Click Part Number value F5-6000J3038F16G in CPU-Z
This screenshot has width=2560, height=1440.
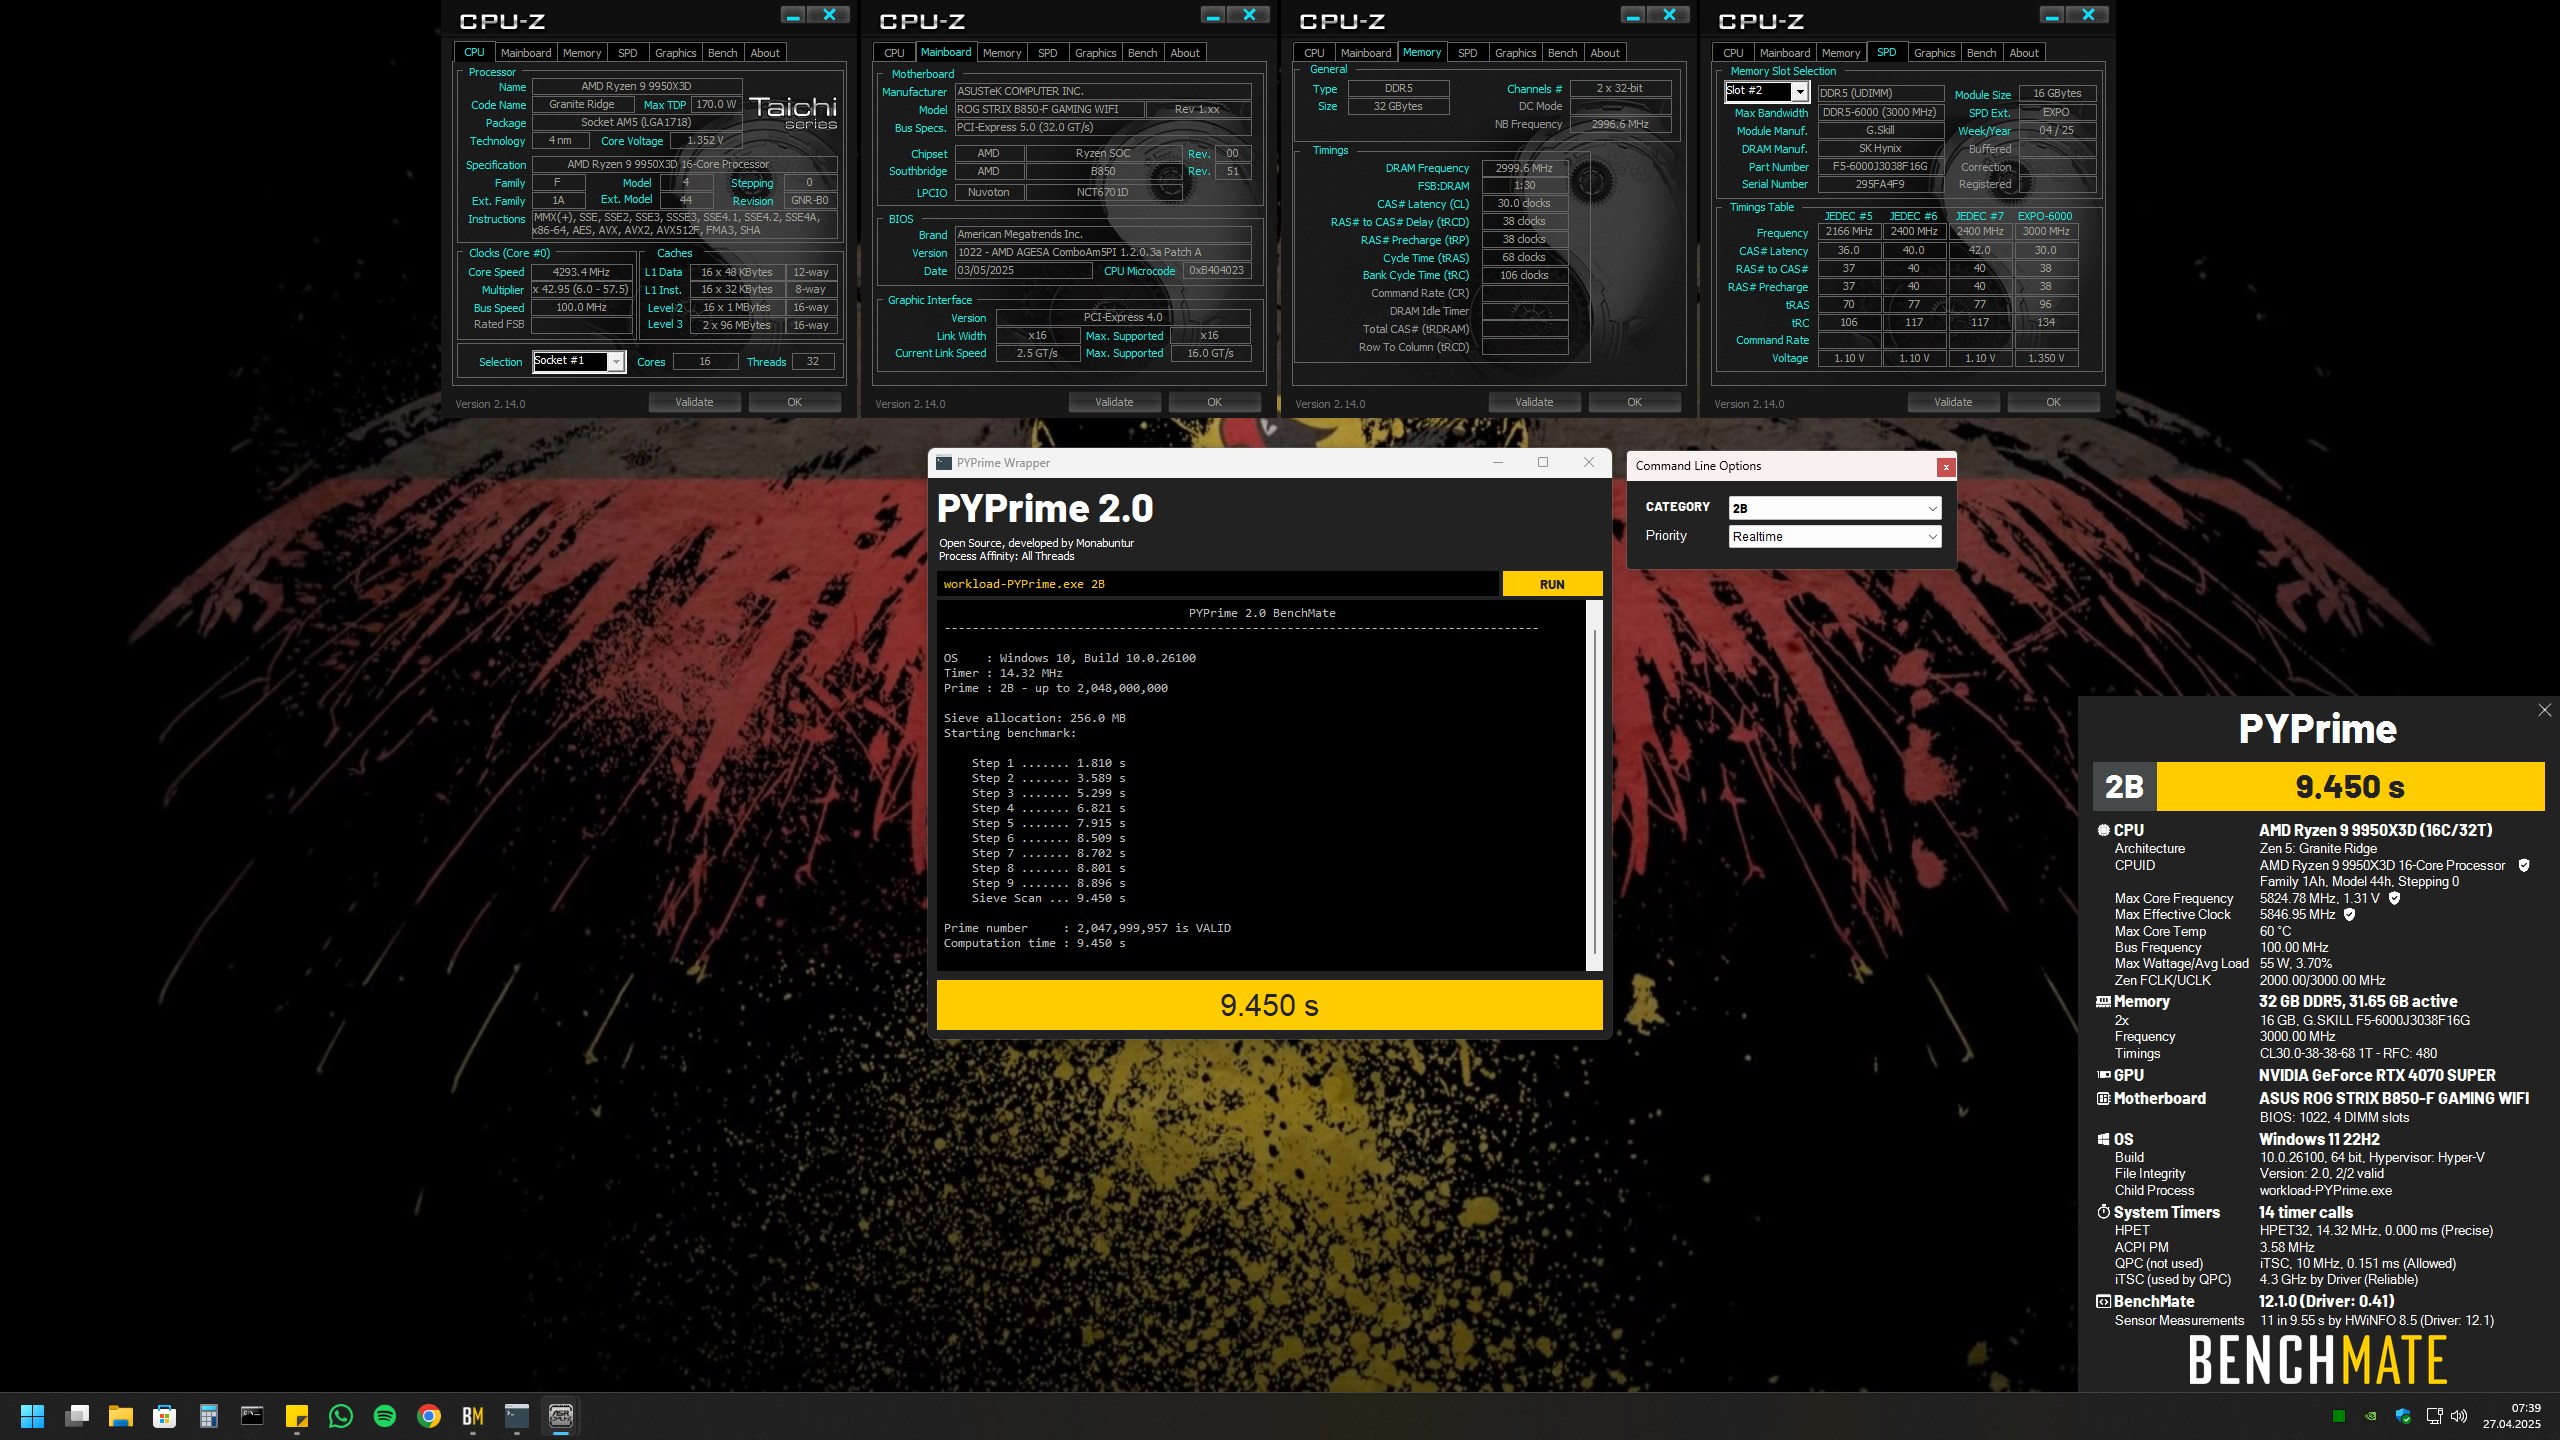[1879, 166]
